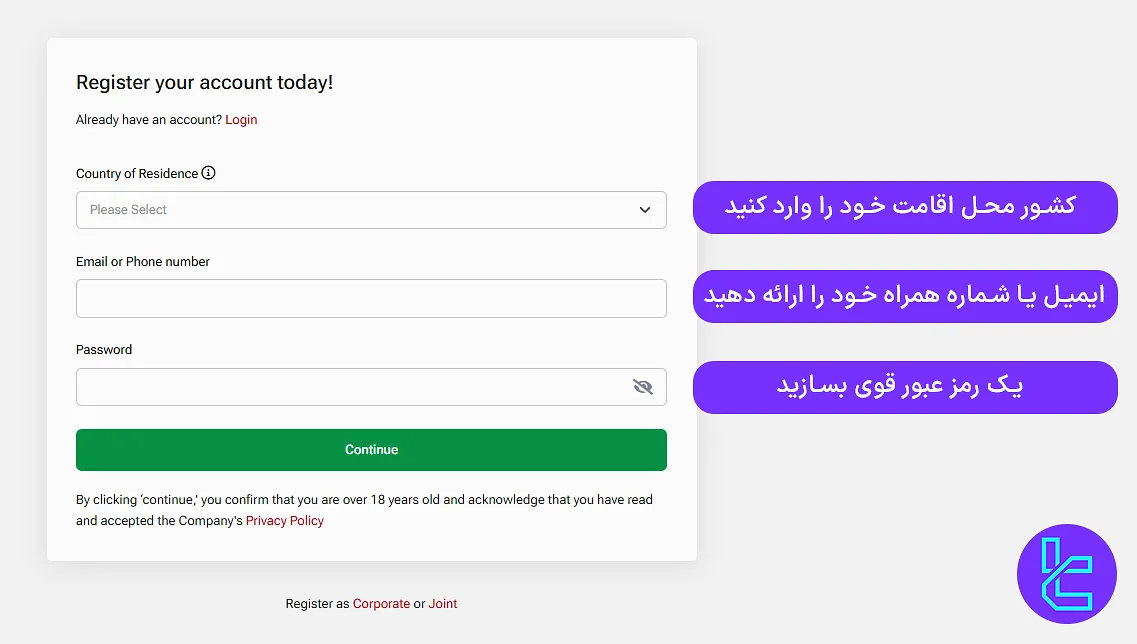The image size is (1137, 644).
Task: Register as Corporate
Action: pos(381,603)
